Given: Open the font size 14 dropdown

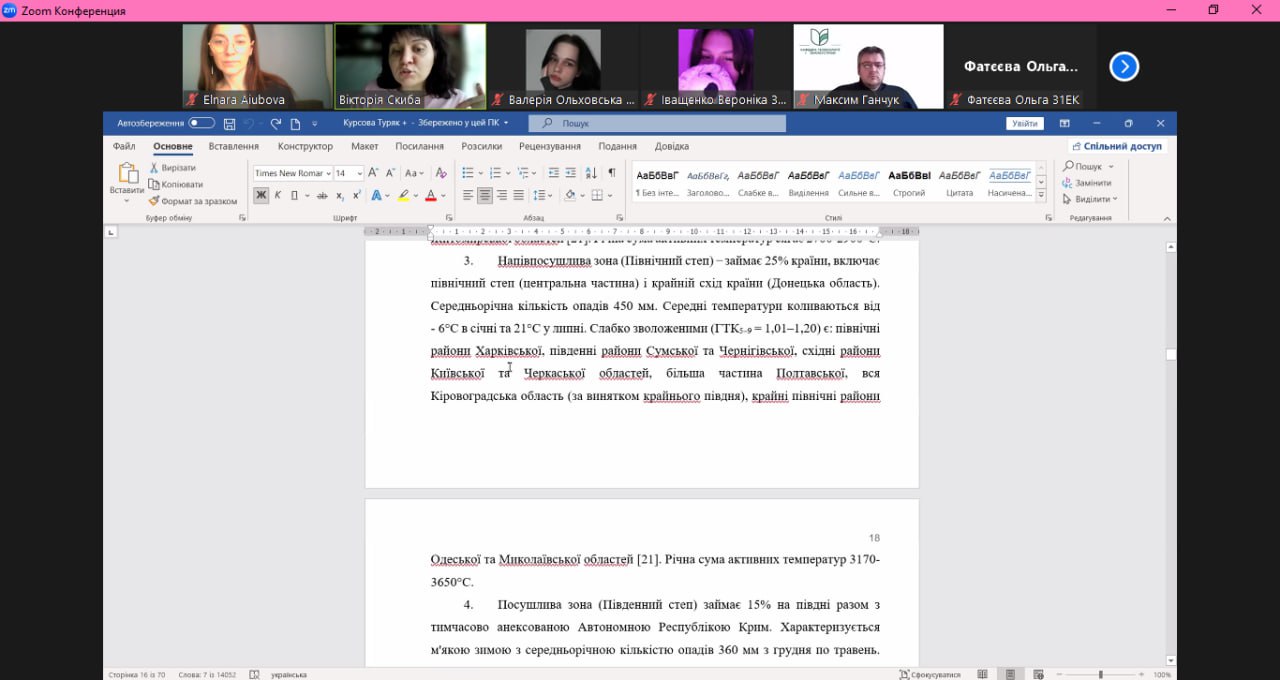Looking at the screenshot, I should coord(348,173).
